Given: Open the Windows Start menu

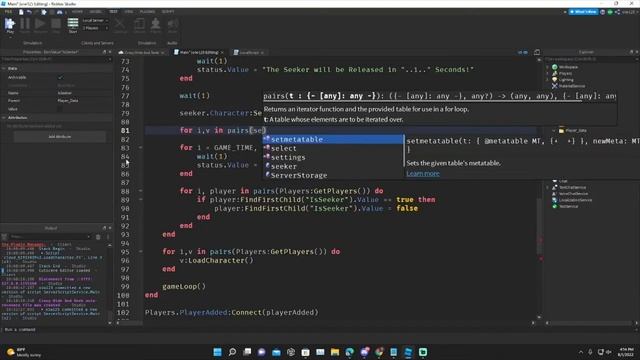Looking at the screenshot, I should point(218,352).
